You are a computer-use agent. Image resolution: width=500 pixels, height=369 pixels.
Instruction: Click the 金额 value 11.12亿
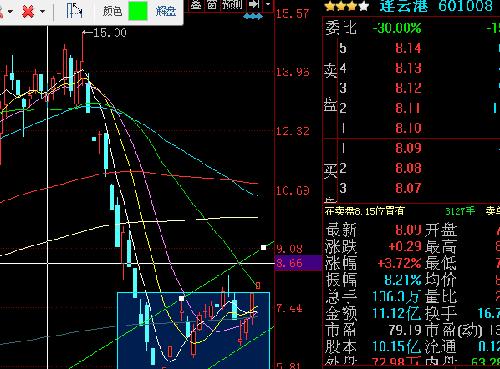point(396,313)
